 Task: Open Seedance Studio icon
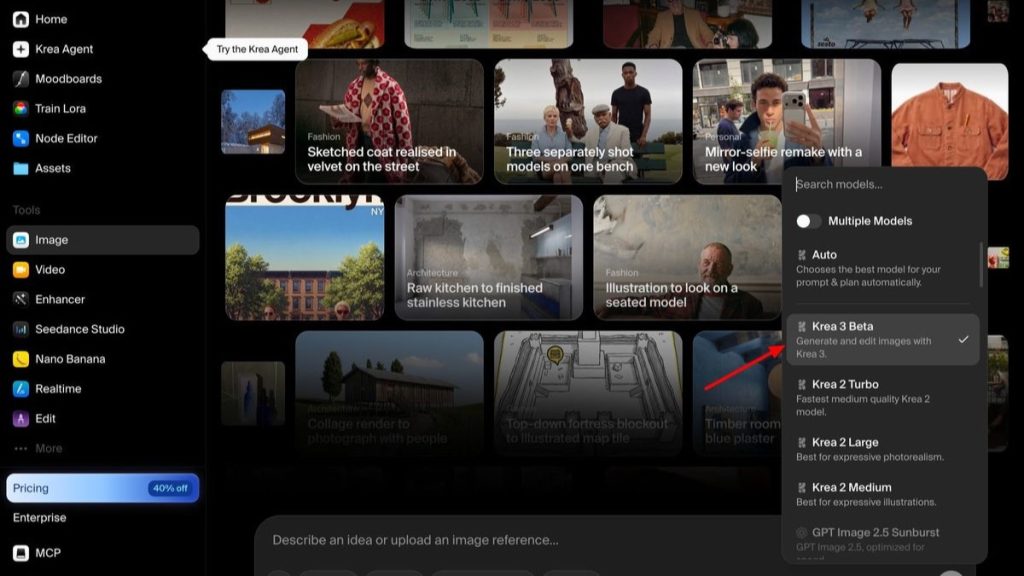pos(20,329)
